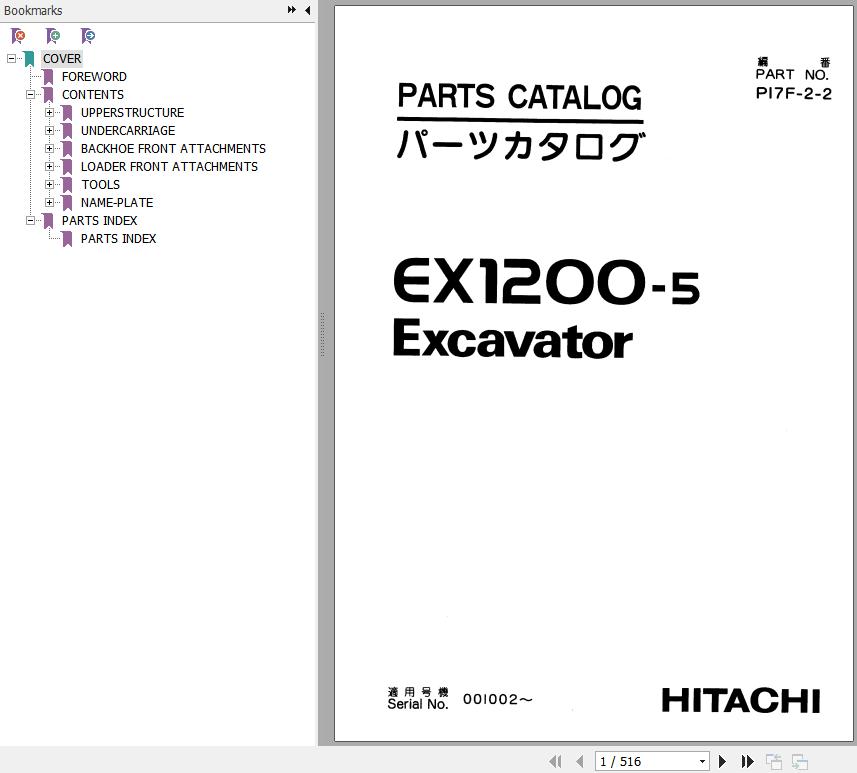Open the FOREWORD bookmark
The height and width of the screenshot is (773, 857).
tap(94, 77)
